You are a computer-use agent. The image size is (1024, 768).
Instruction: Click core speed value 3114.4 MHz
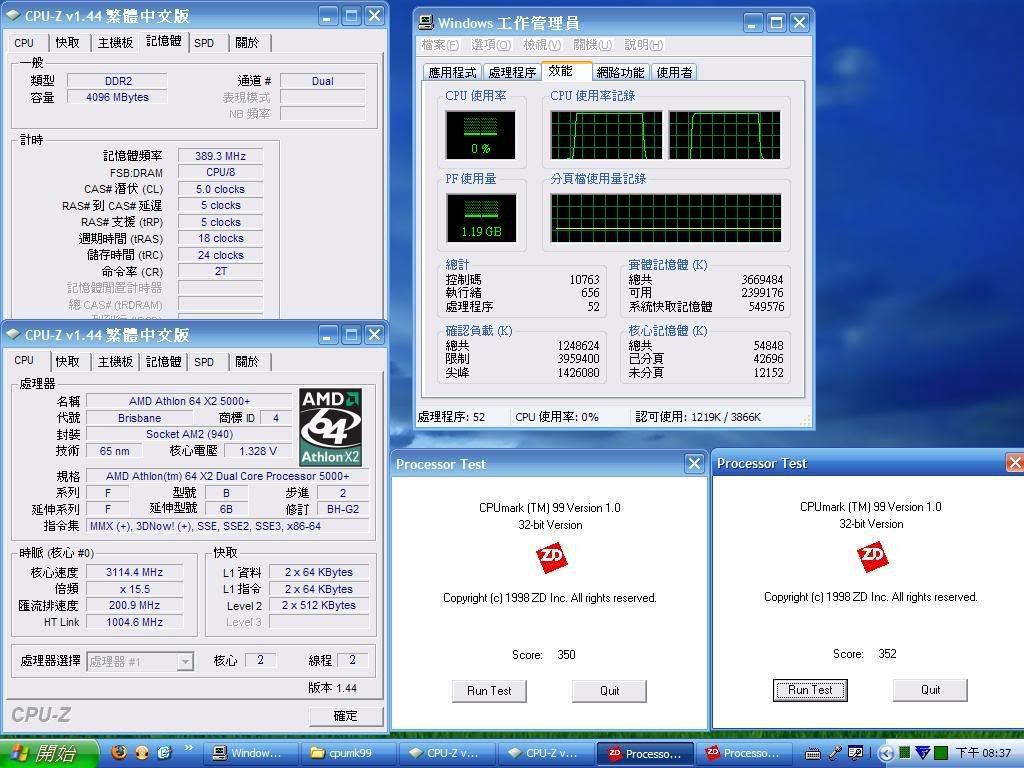tap(135, 572)
